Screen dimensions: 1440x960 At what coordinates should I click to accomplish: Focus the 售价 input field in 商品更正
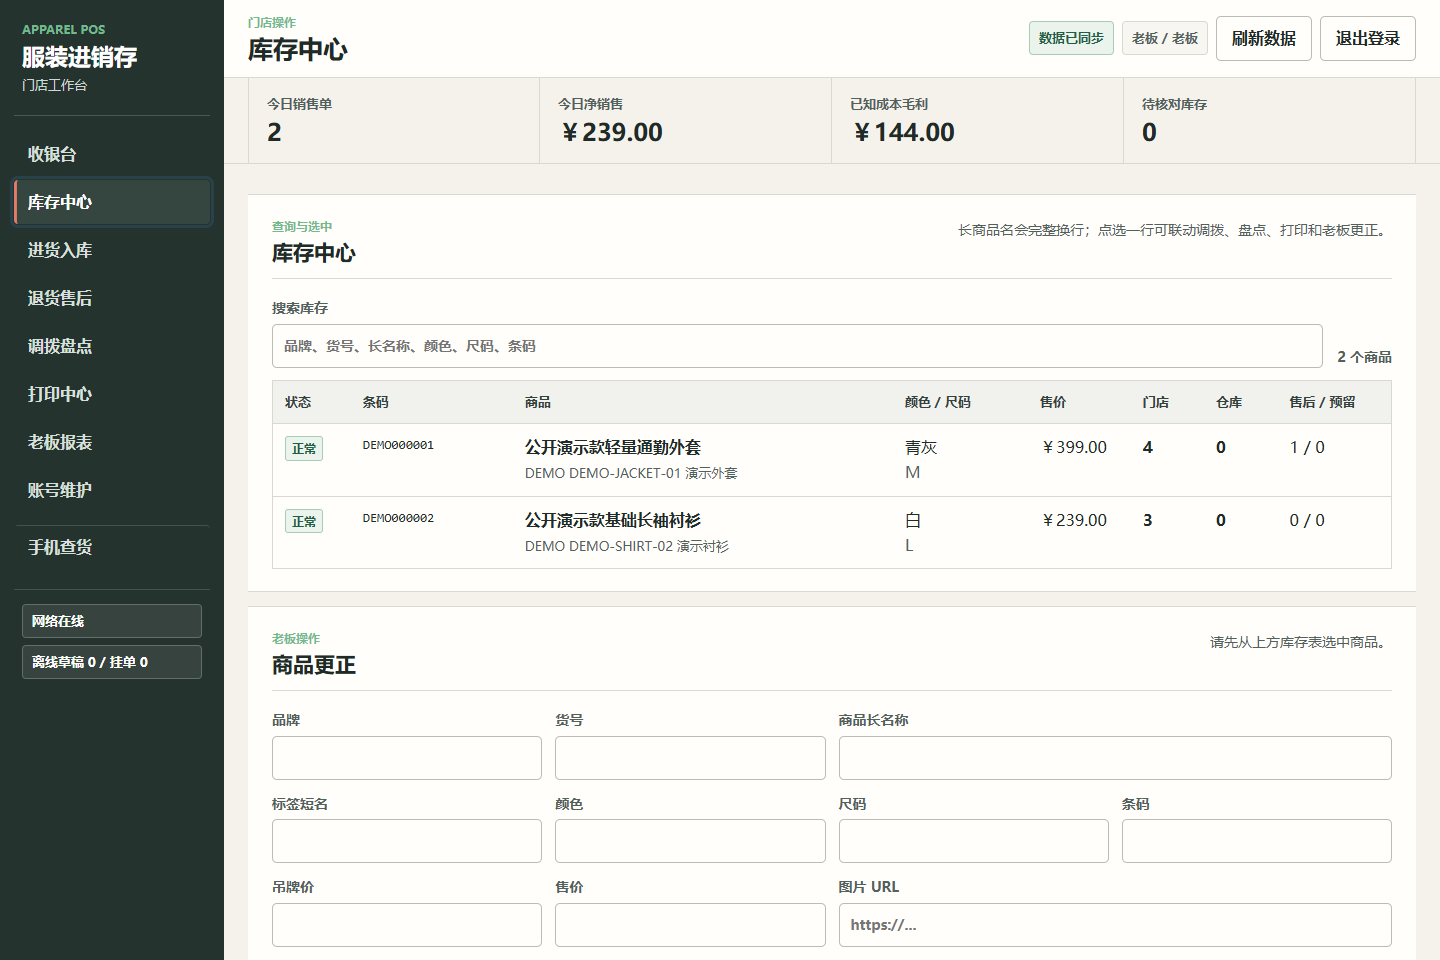[x=690, y=925]
